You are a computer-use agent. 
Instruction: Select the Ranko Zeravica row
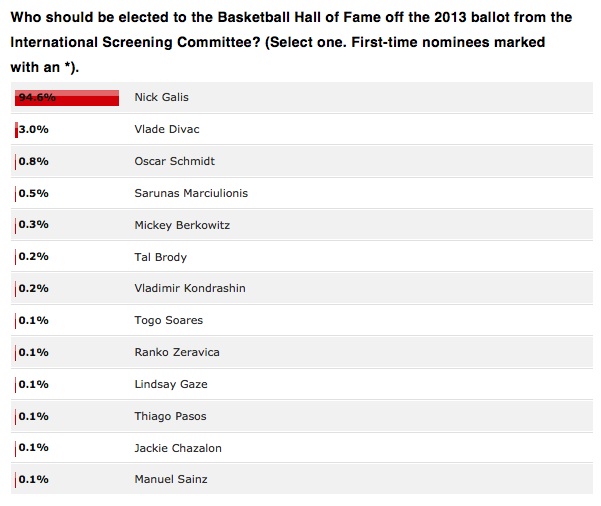coord(302,352)
